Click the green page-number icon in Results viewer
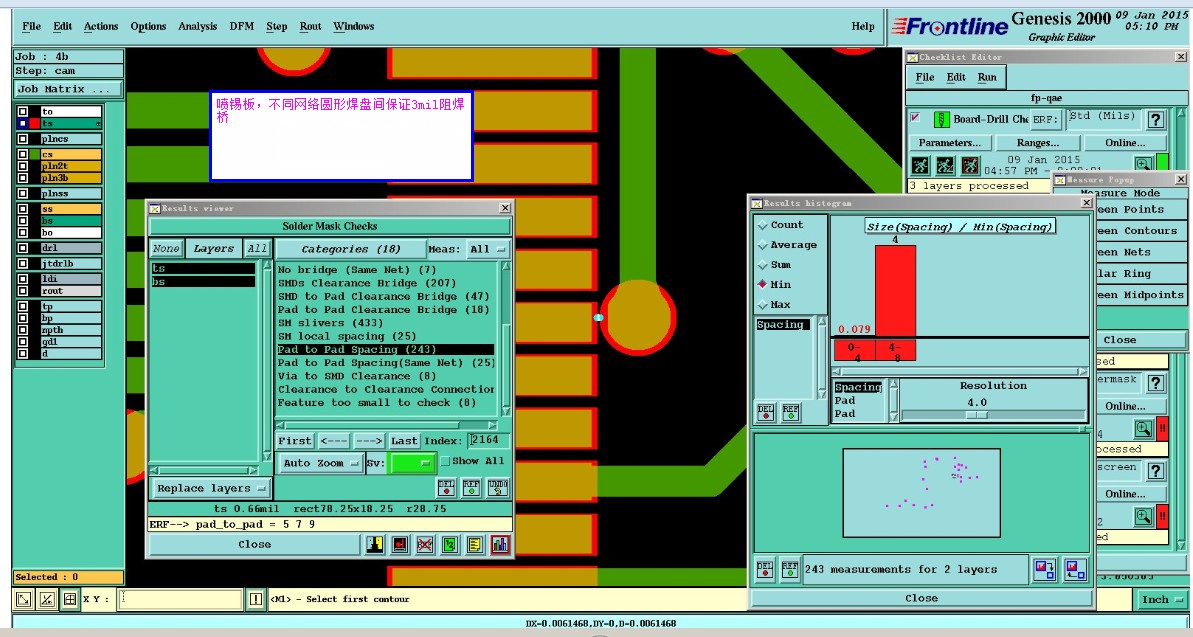 coord(450,544)
